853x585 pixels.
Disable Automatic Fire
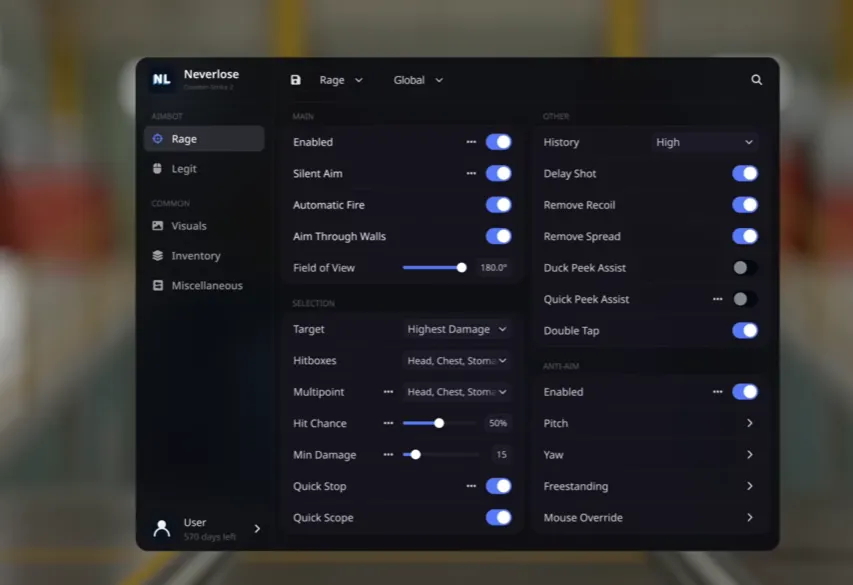point(498,205)
